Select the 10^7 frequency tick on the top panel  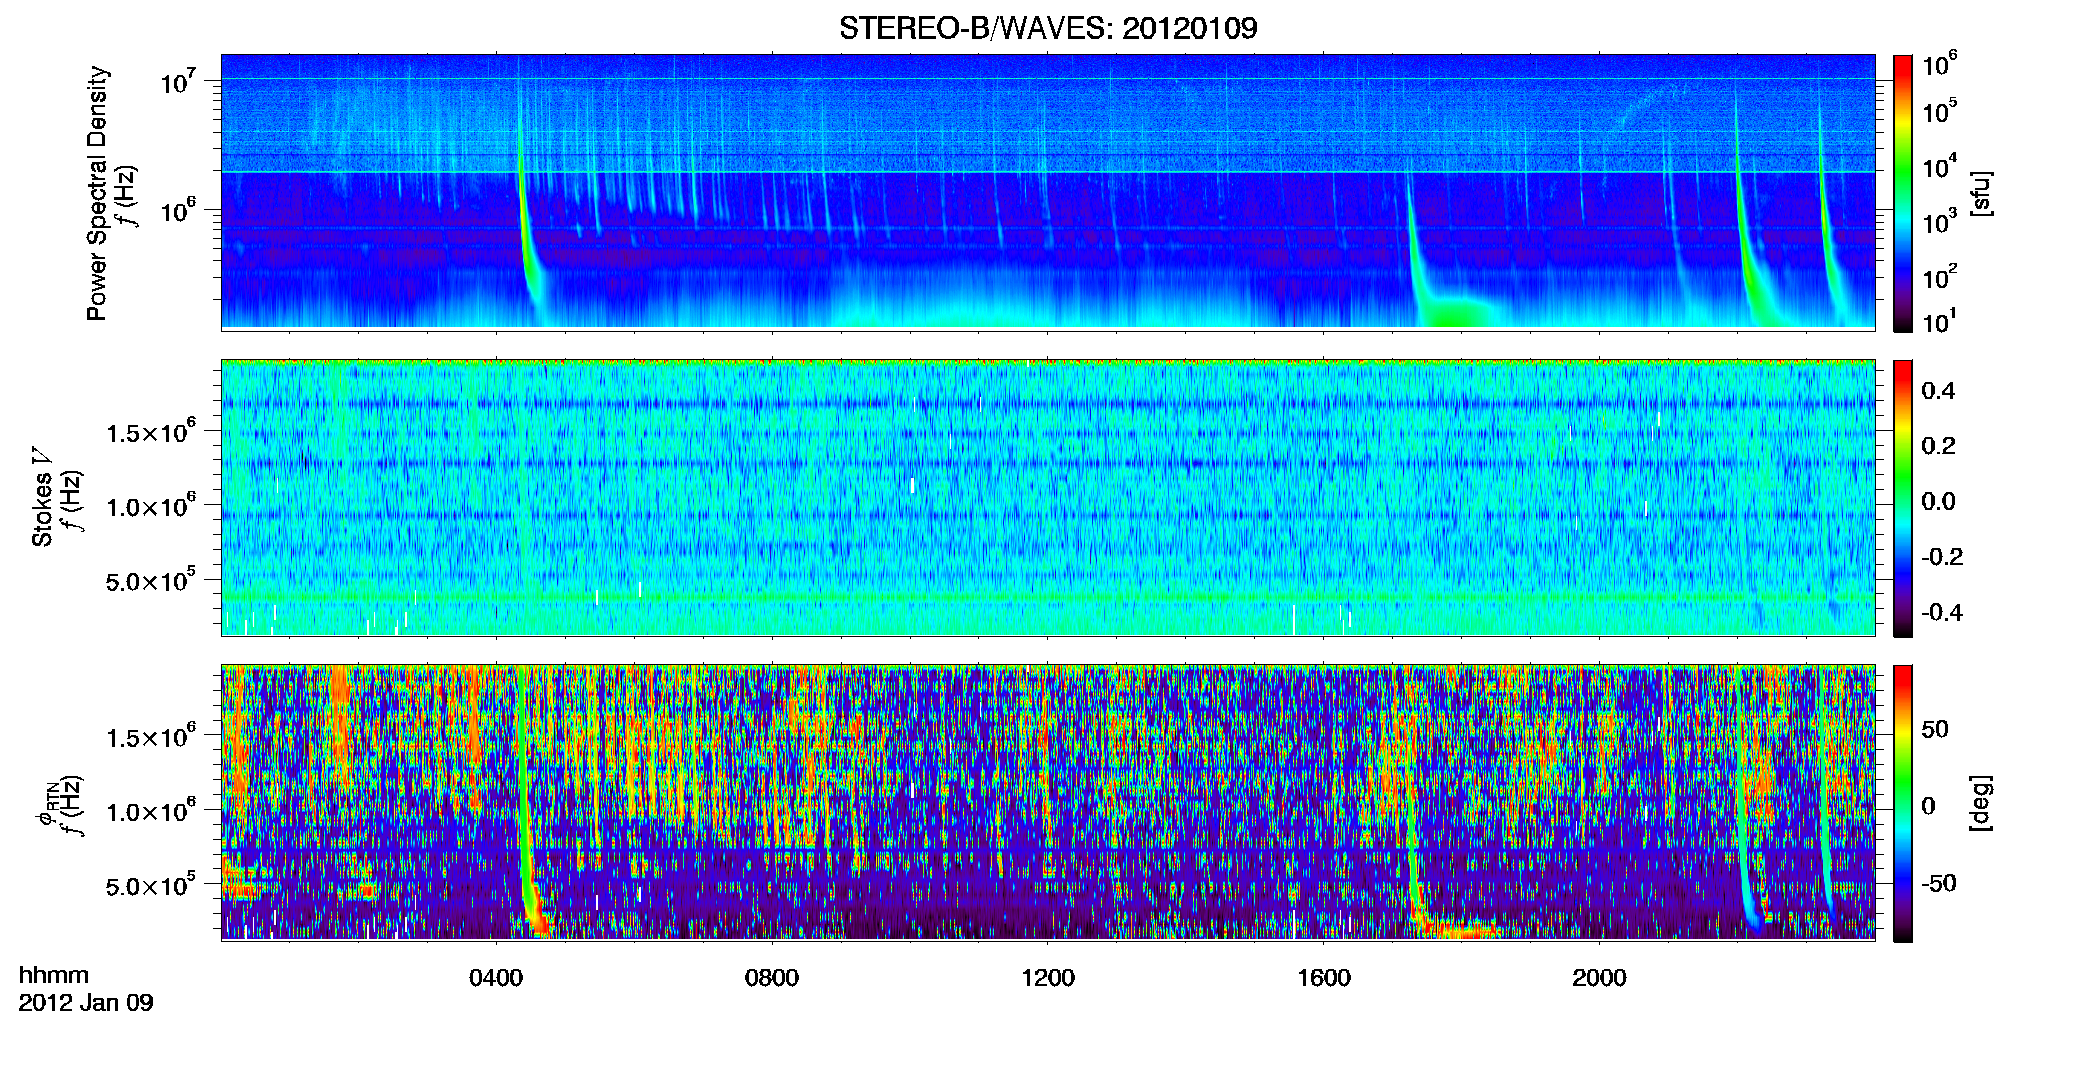179,81
